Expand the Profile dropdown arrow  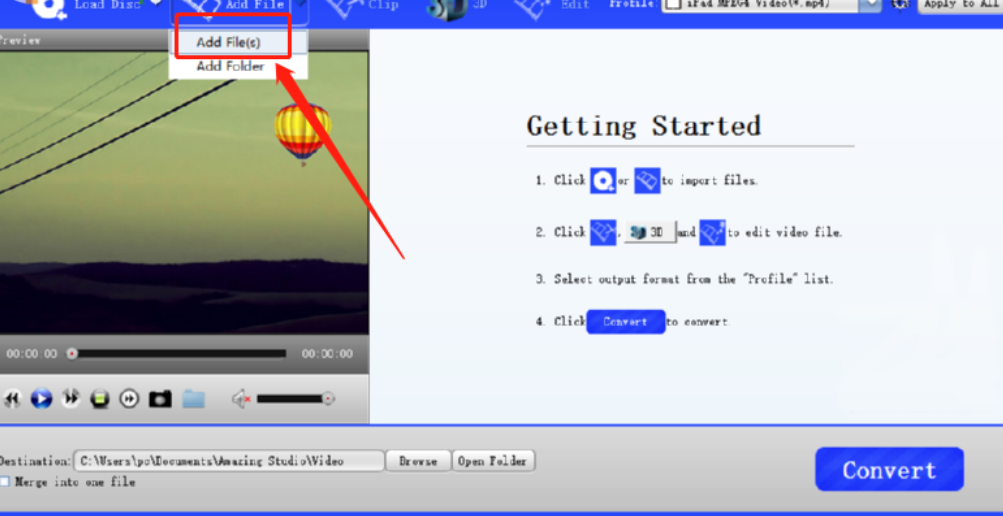coord(870,5)
